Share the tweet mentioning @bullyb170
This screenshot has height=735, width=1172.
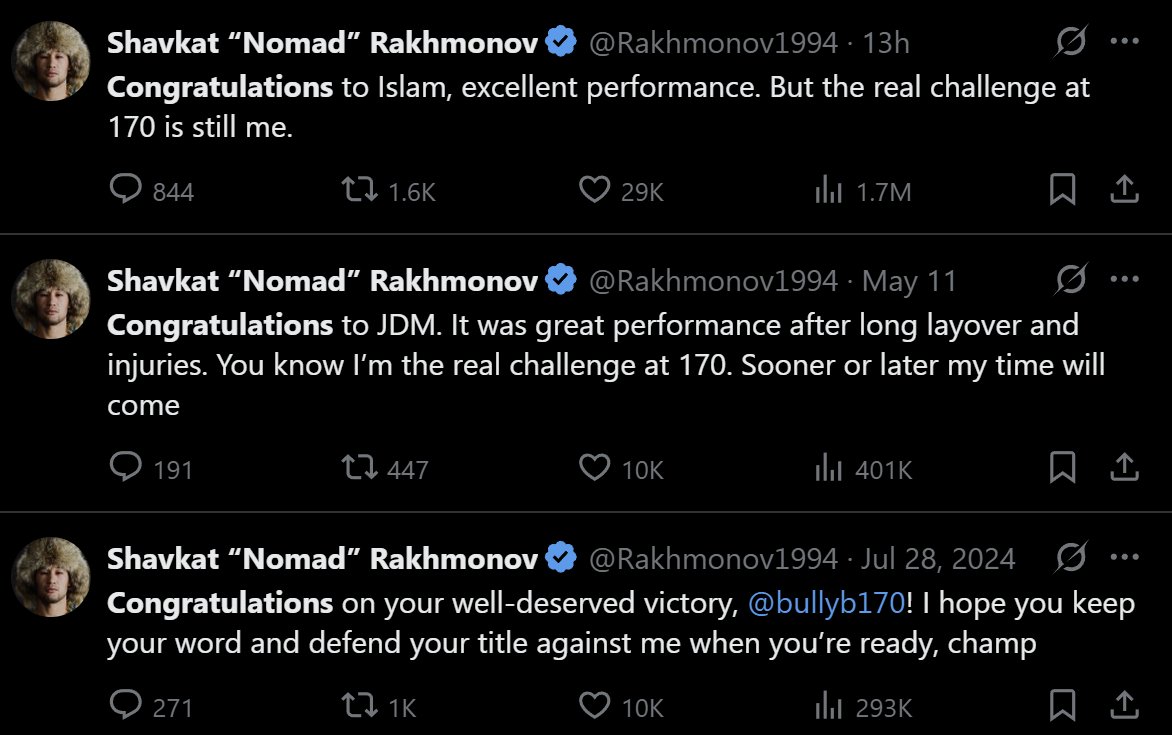click(x=1123, y=705)
